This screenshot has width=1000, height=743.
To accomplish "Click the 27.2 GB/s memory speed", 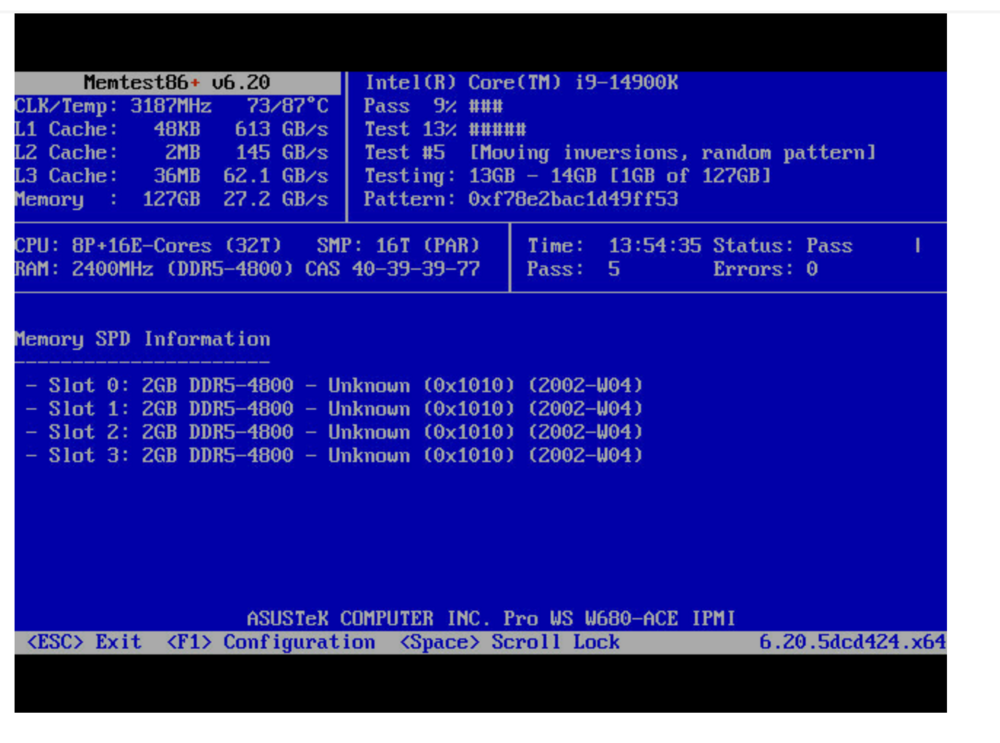I will click(x=276, y=199).
